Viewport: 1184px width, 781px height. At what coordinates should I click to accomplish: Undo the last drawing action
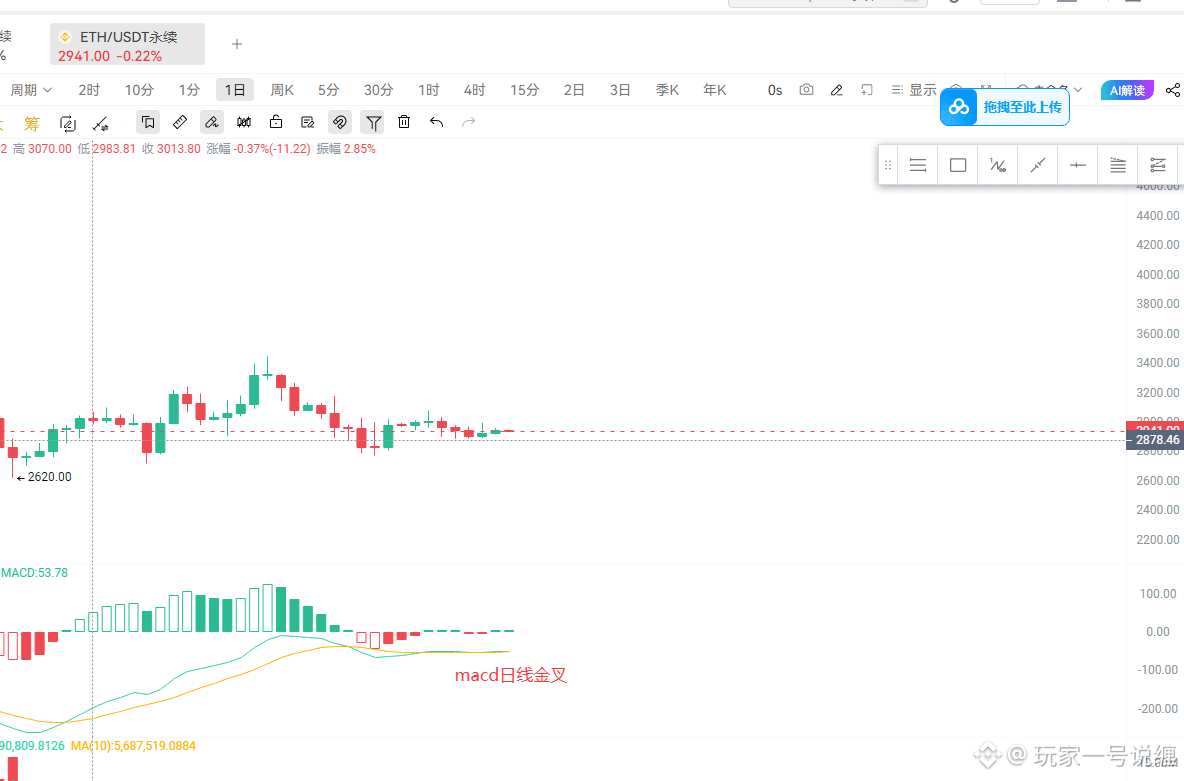pos(435,122)
